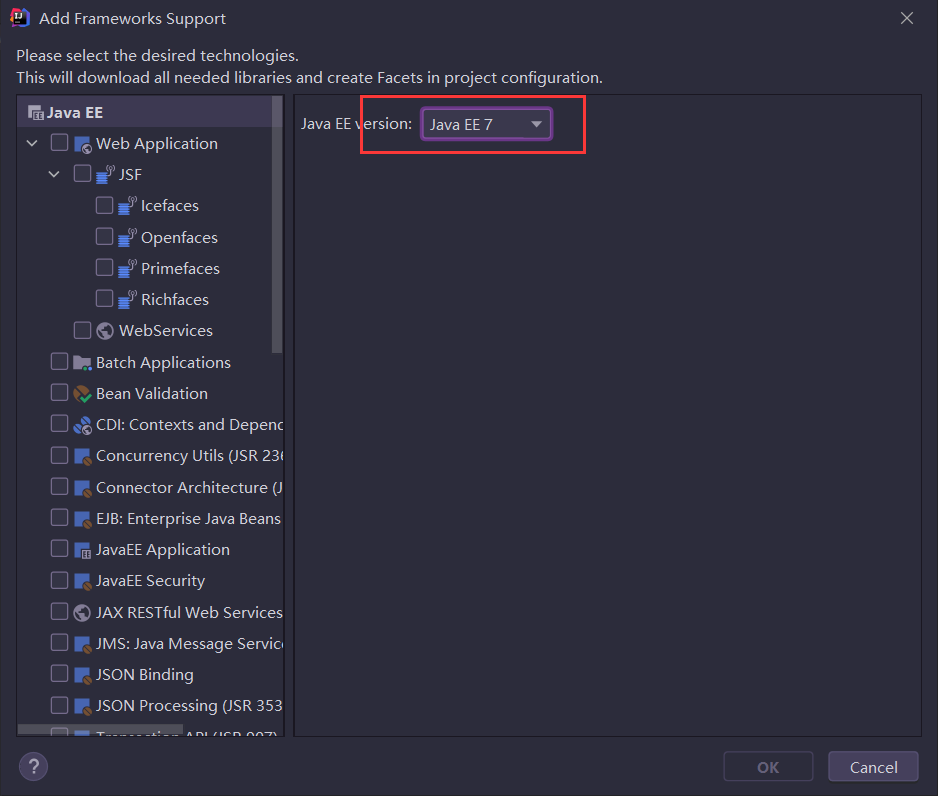Click the Bean Validation icon
The width and height of the screenshot is (938, 796).
(83, 394)
